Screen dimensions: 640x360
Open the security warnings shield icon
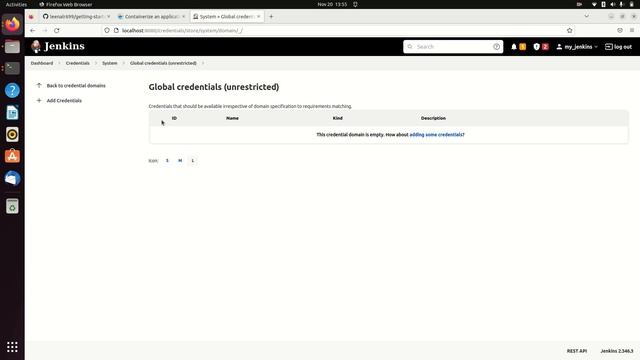click(536, 47)
